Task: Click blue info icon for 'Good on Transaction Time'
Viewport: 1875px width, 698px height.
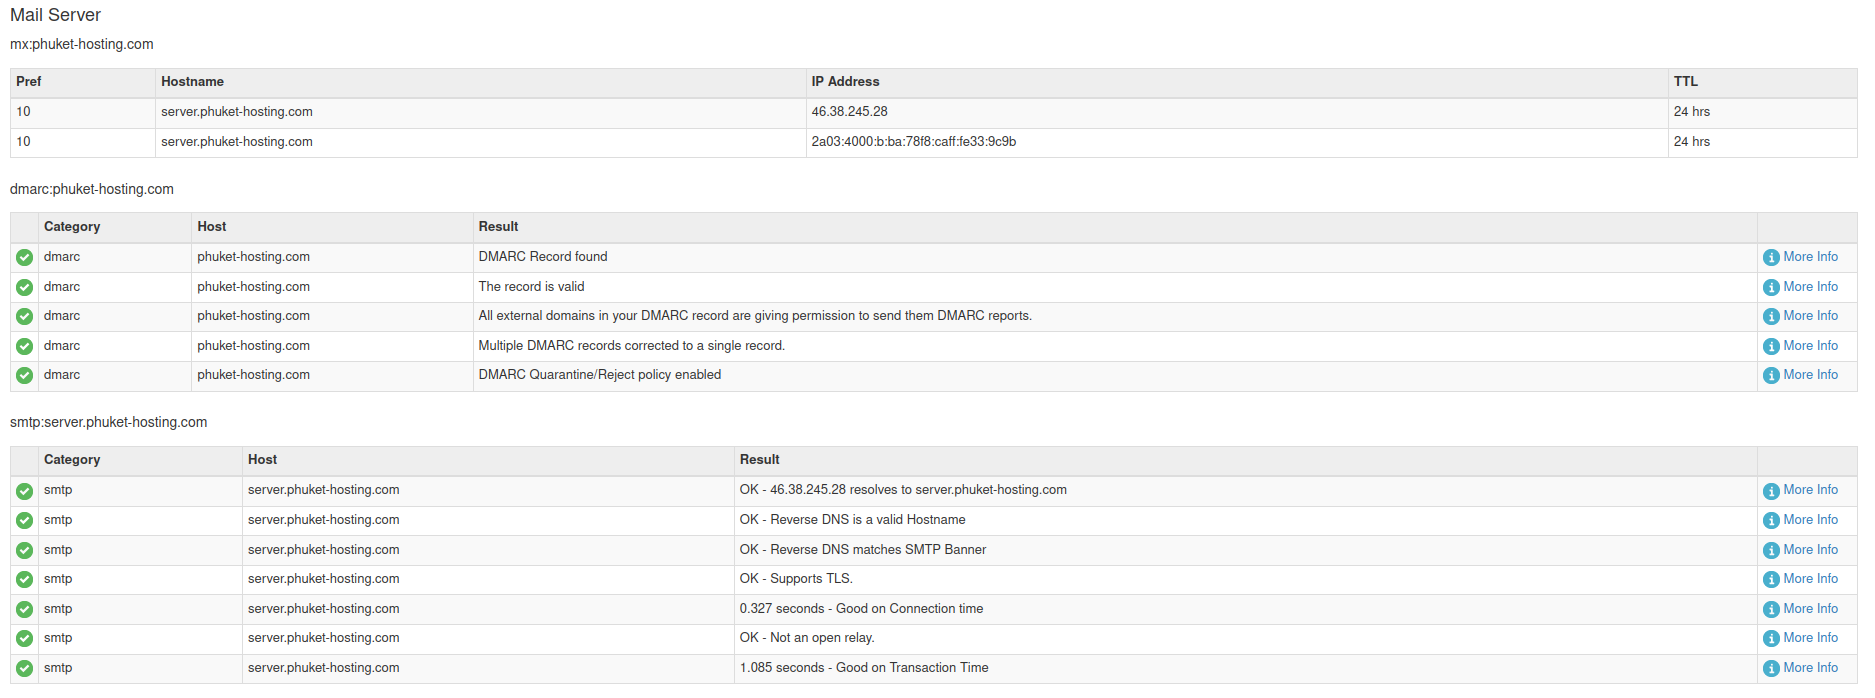Action: click(1771, 669)
